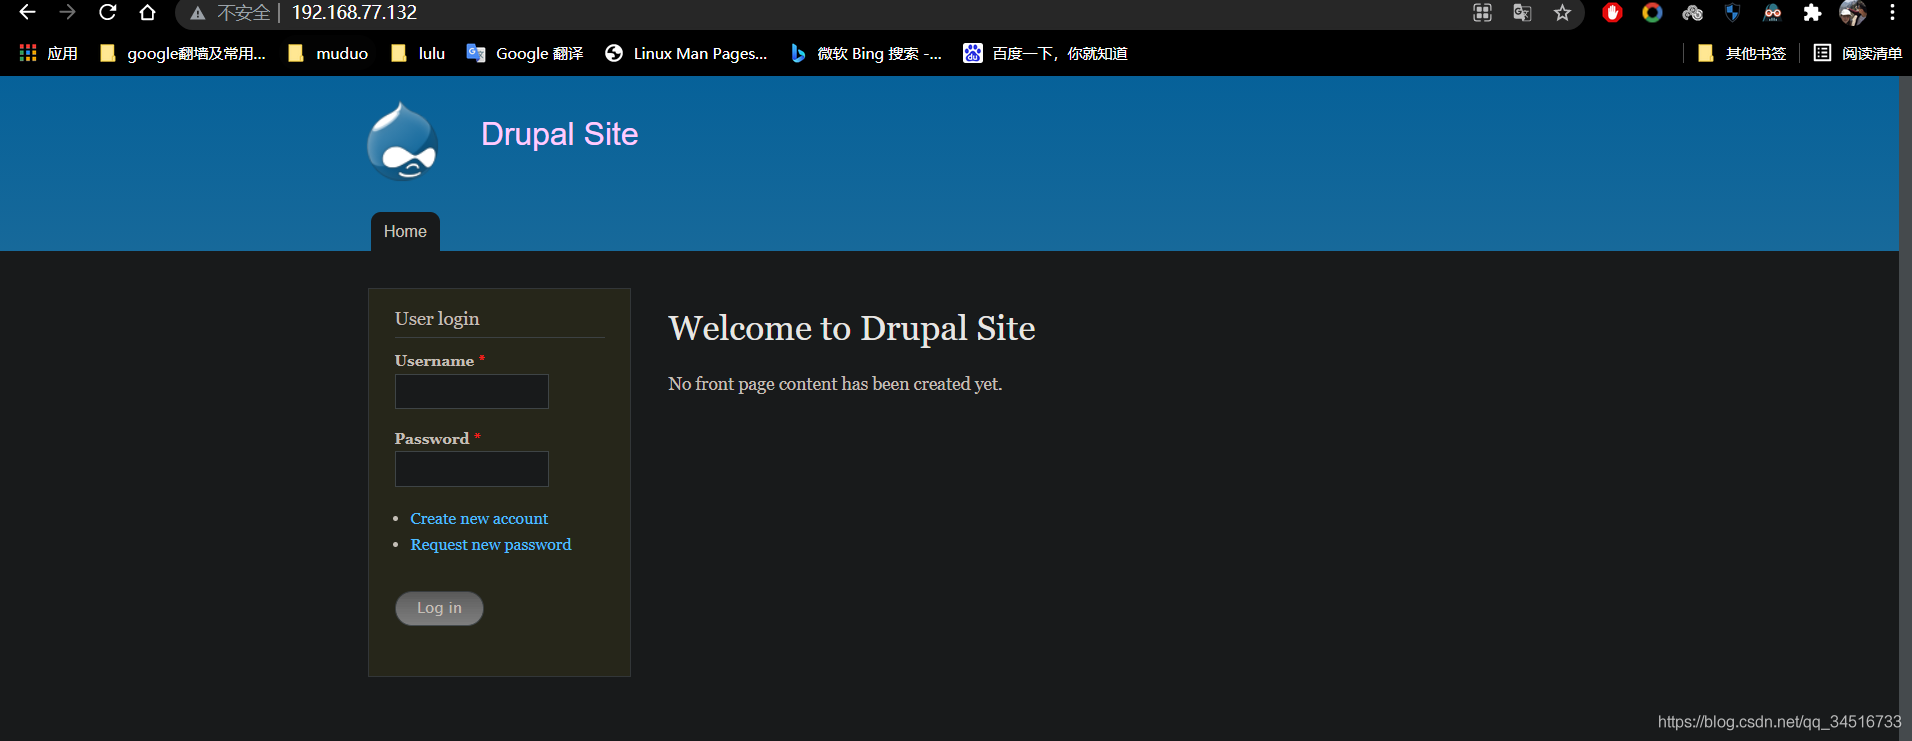Image resolution: width=1912 pixels, height=741 pixels.
Task: Open the lulu bookmark folder
Action: click(418, 53)
